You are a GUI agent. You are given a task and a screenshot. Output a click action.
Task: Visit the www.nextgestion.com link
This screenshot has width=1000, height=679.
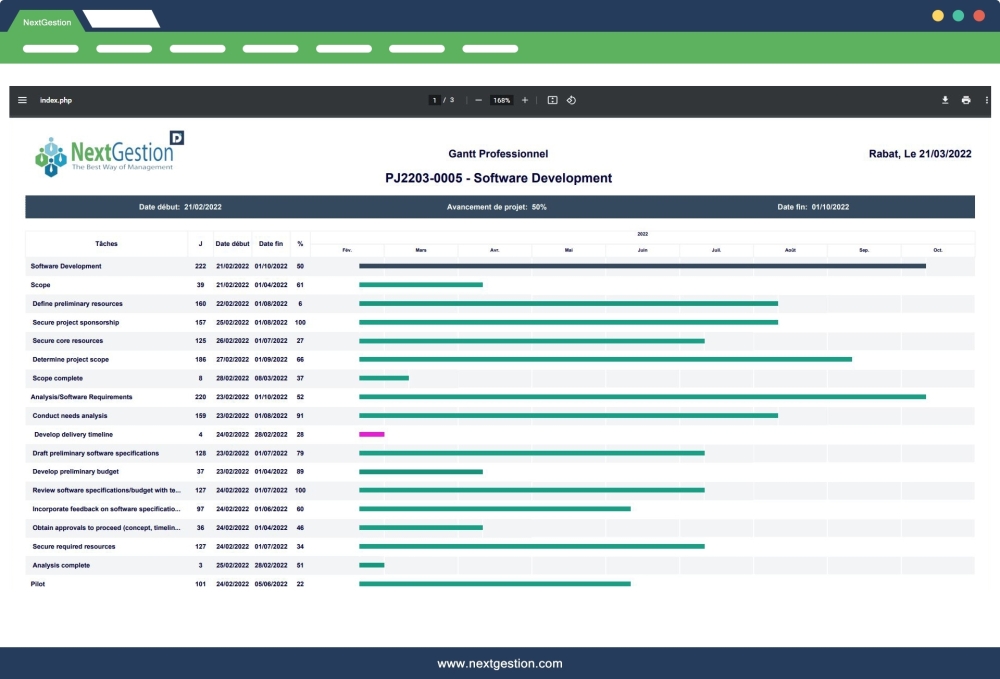coord(499,663)
